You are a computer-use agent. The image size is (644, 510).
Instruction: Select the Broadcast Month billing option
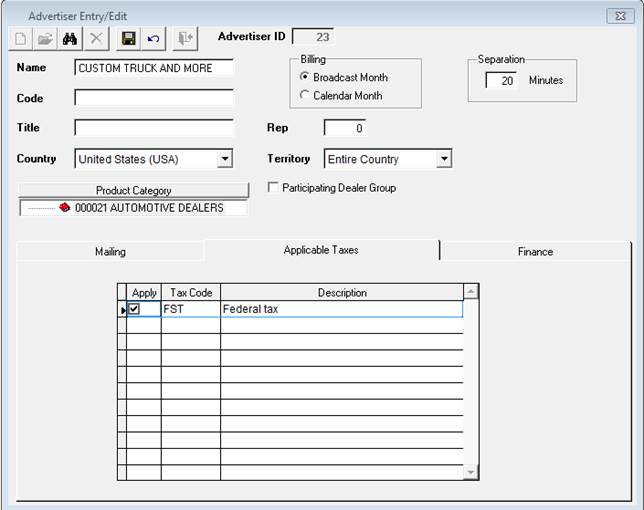(305, 77)
